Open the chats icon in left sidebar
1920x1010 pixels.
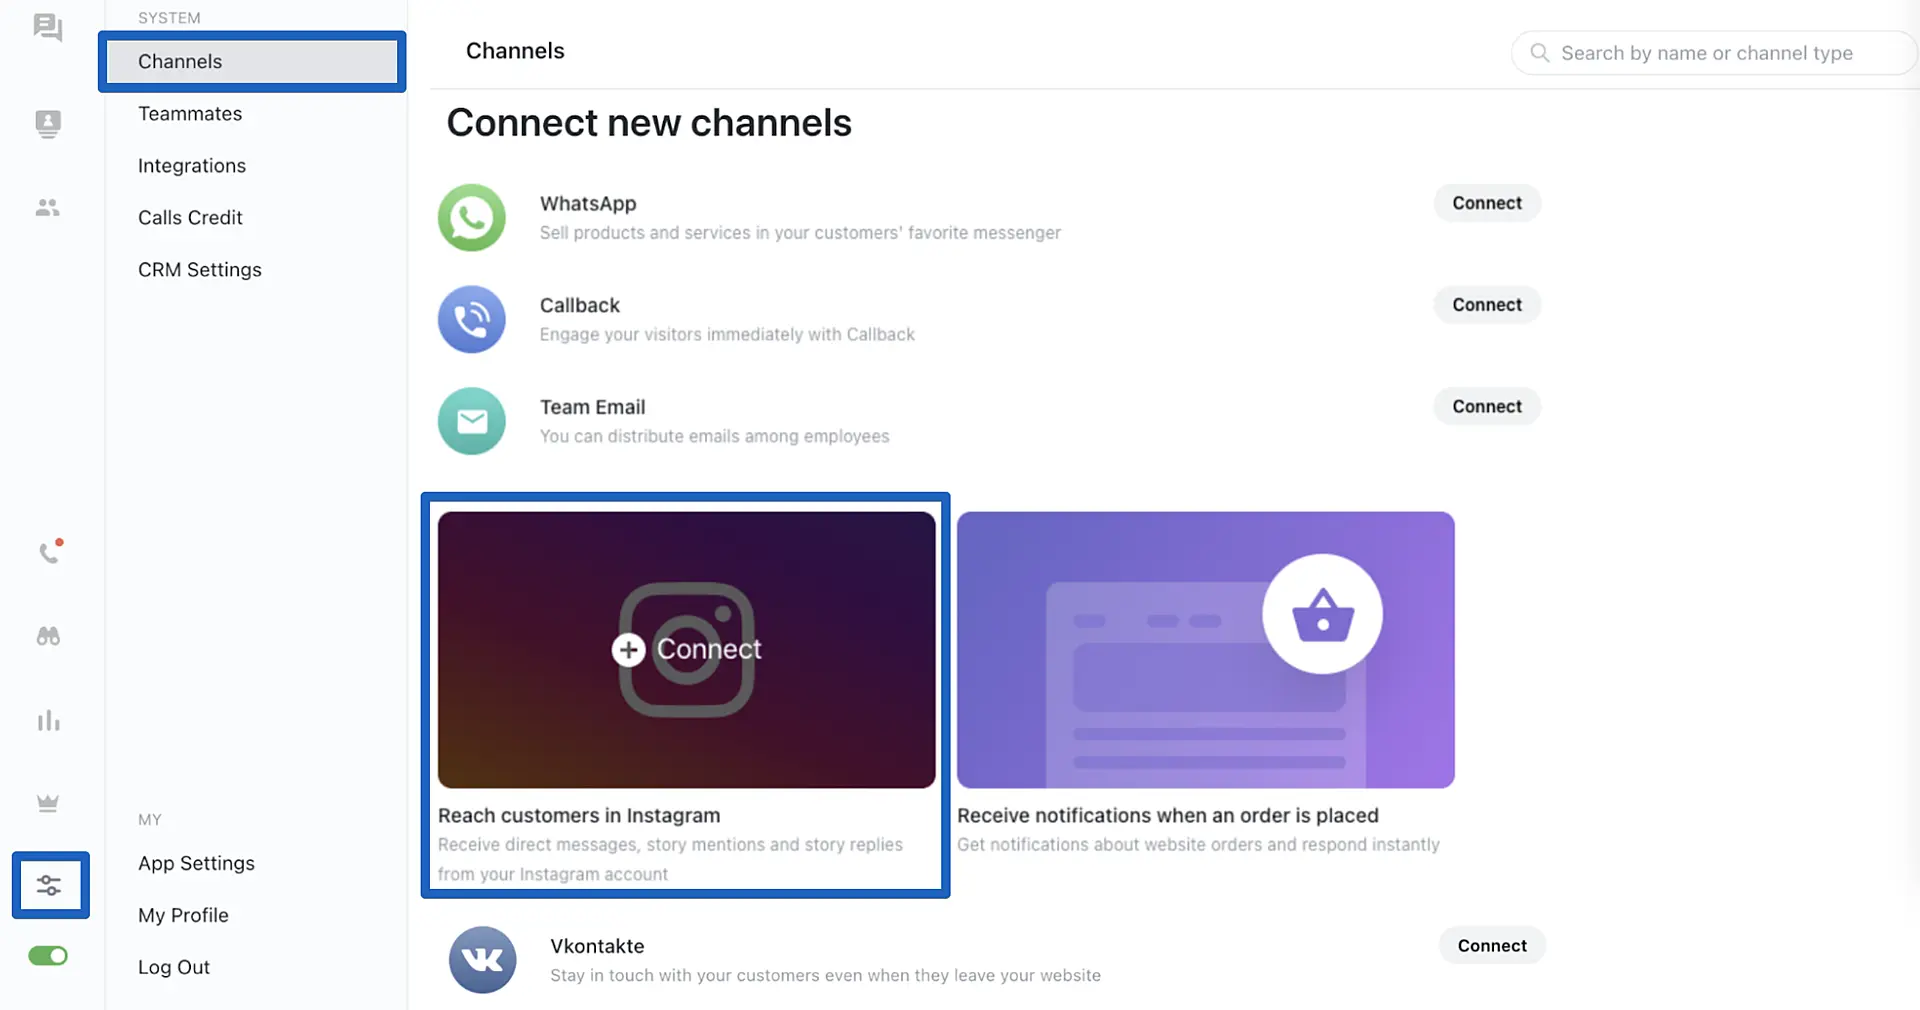(x=47, y=27)
